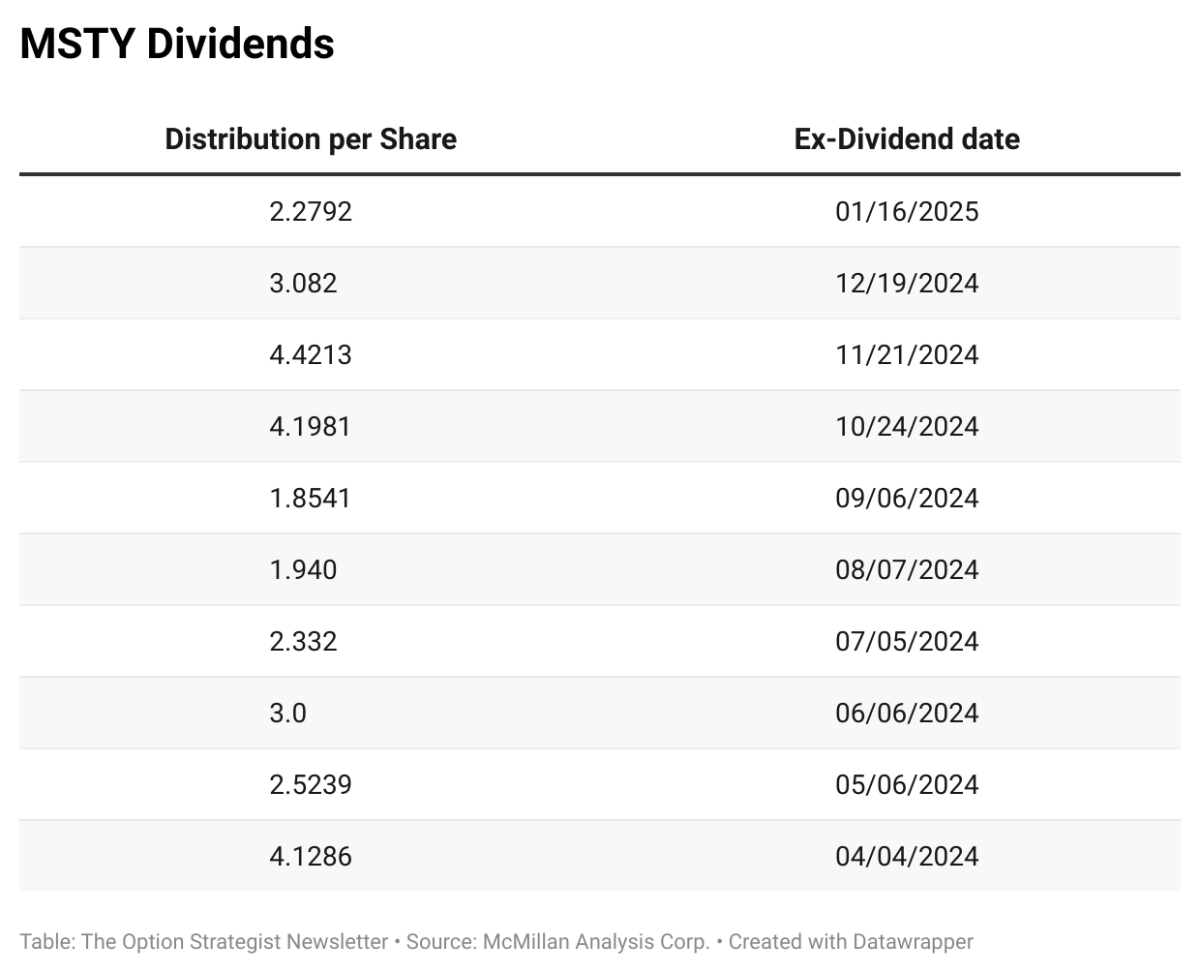Click the 12/19/2024 date cell
The height and width of the screenshot is (974, 1200).
point(907,284)
